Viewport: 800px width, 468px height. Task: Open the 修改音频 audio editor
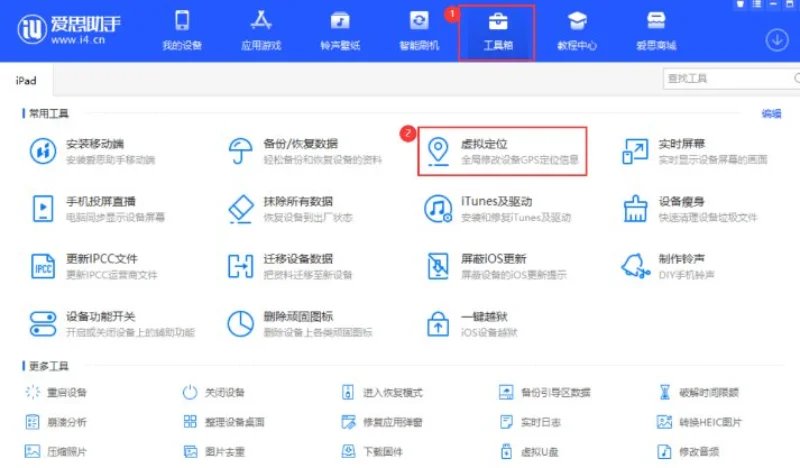(x=688, y=451)
